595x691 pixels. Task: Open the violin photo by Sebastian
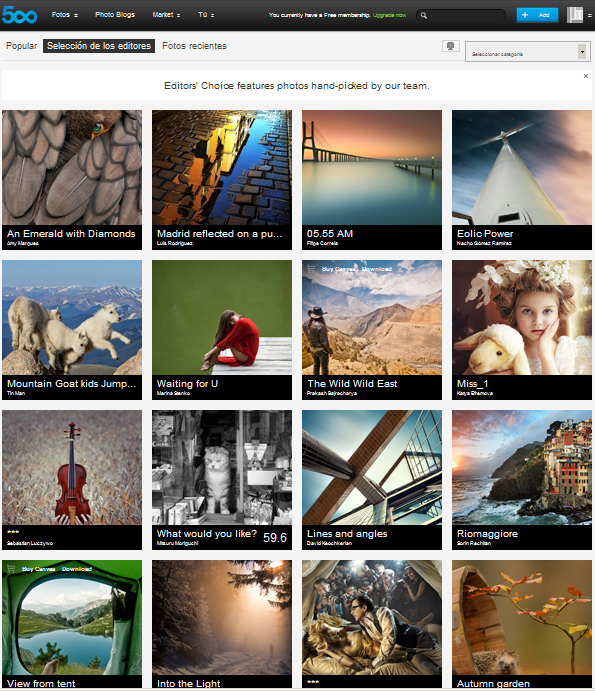[72, 467]
